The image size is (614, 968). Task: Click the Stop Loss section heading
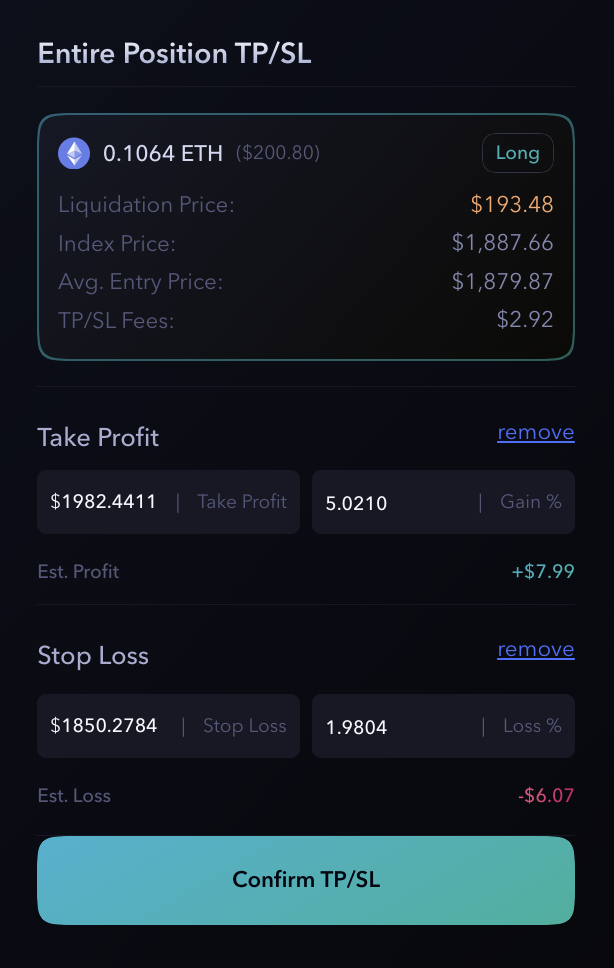93,655
